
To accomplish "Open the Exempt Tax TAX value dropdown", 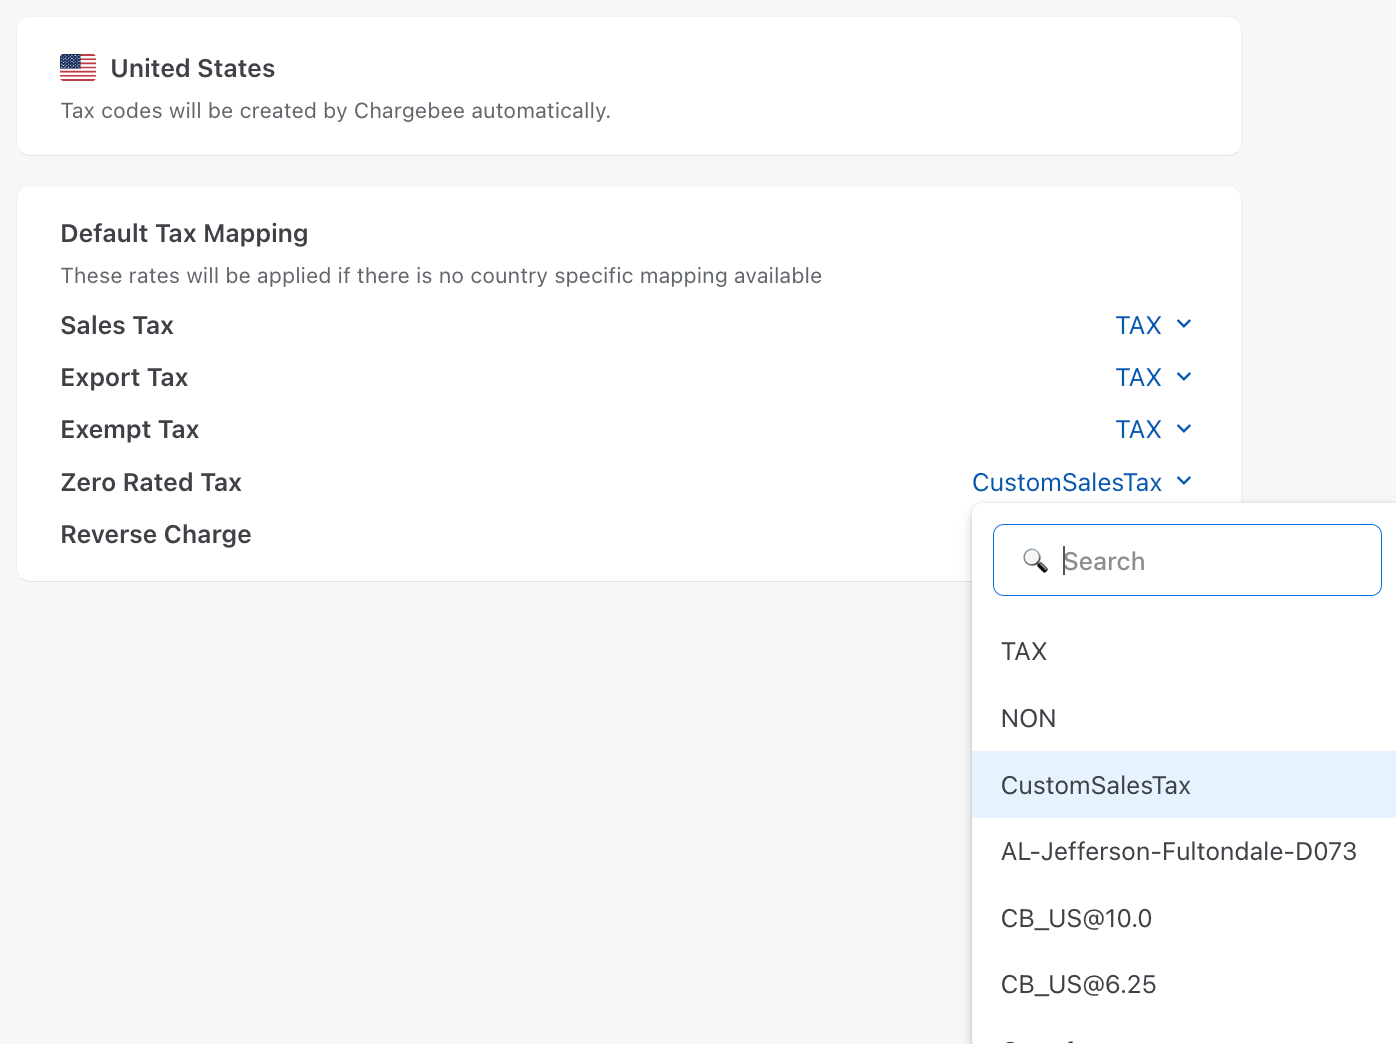I will [1138, 429].
